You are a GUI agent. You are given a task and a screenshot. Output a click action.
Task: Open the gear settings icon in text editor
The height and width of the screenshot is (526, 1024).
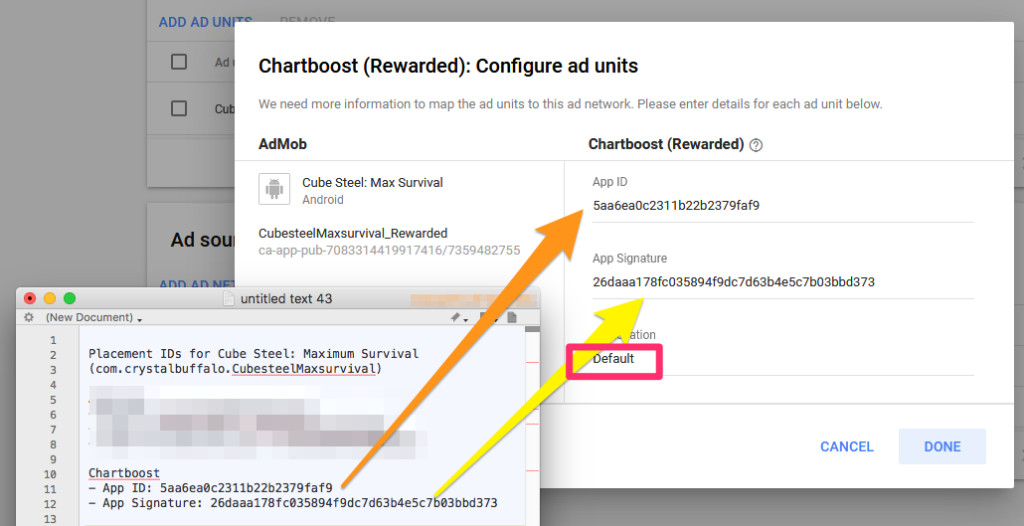point(28,317)
